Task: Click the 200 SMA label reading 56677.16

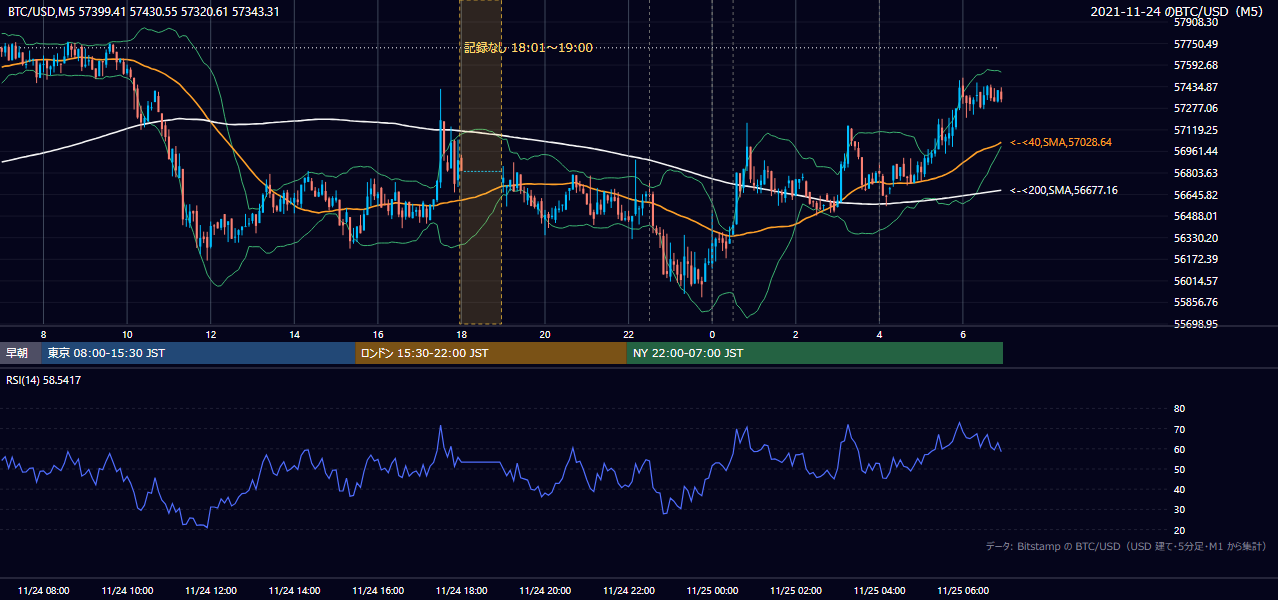Action: [1064, 190]
